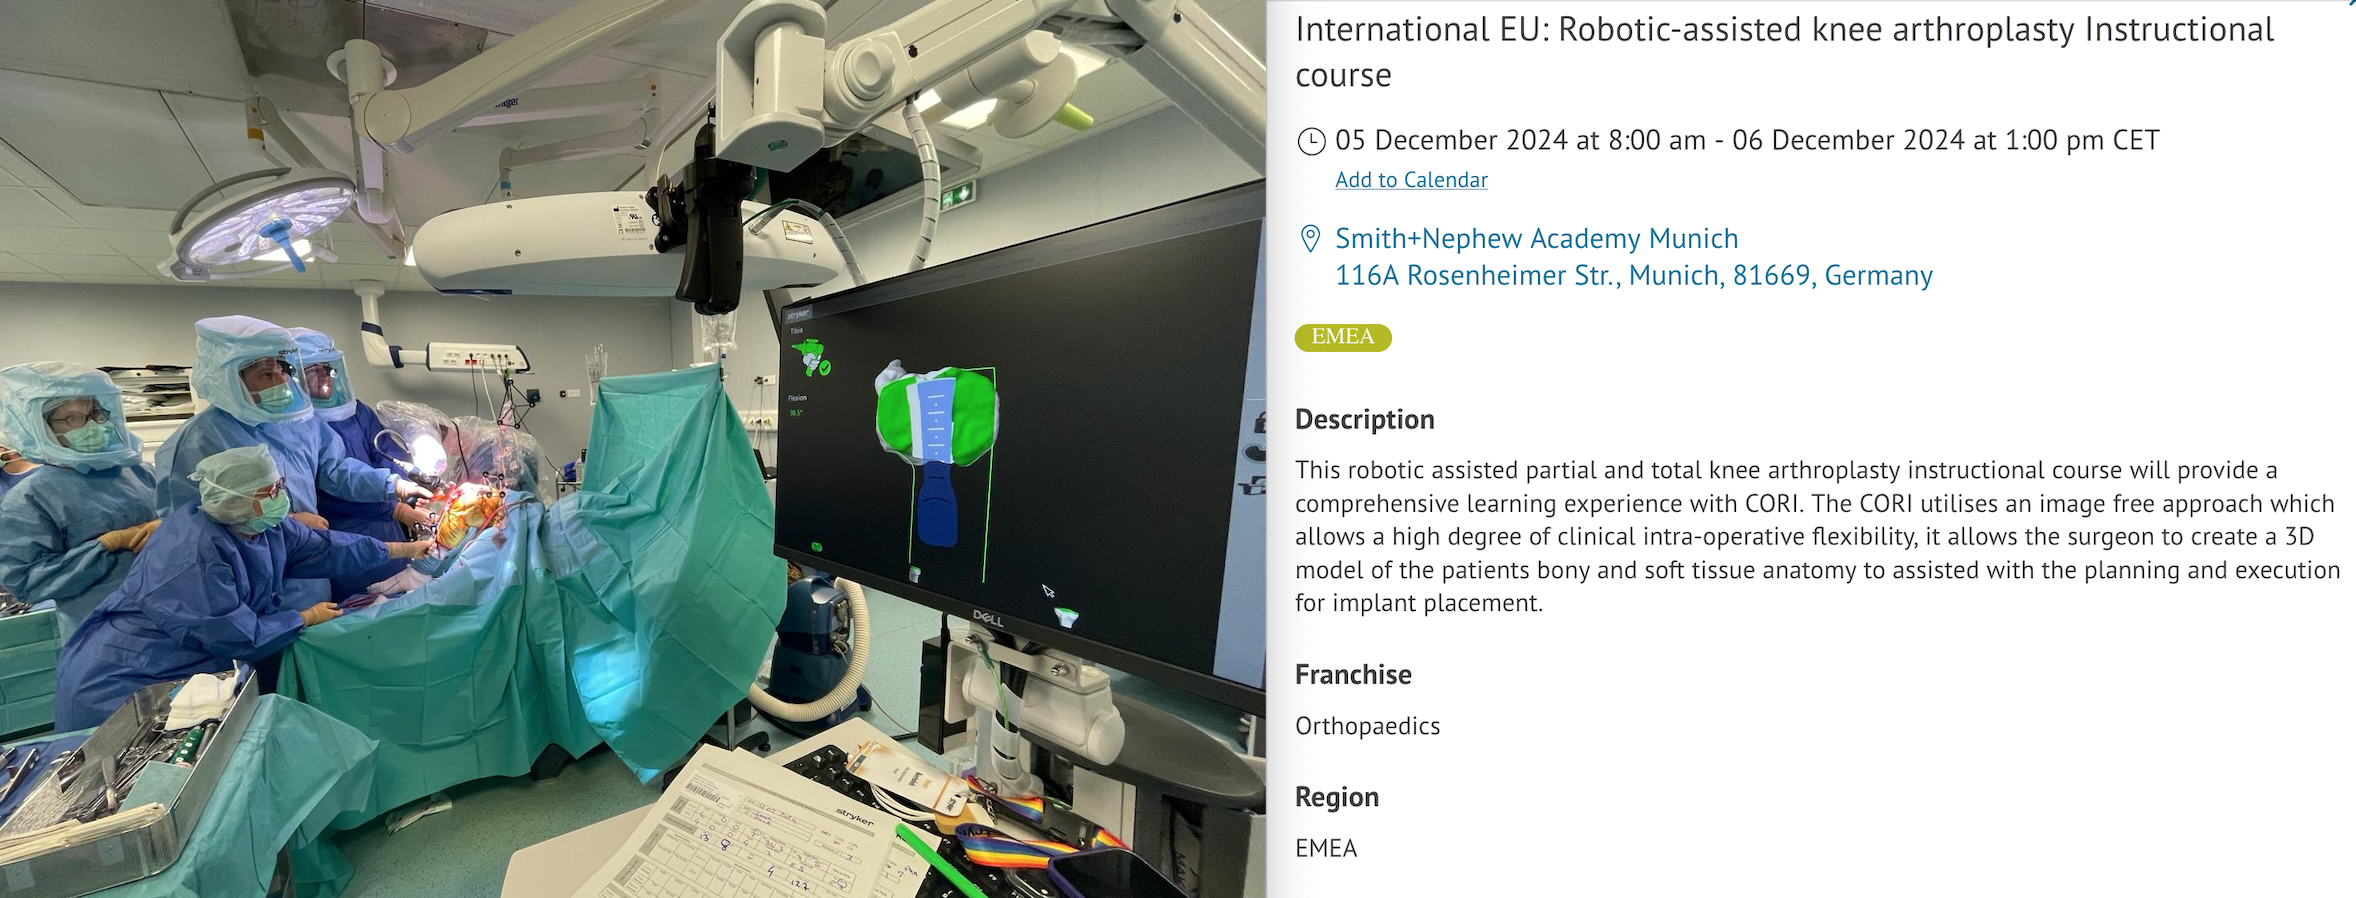2356x898 pixels.
Task: Click the Dell logo on the monitor
Action: (x=987, y=620)
